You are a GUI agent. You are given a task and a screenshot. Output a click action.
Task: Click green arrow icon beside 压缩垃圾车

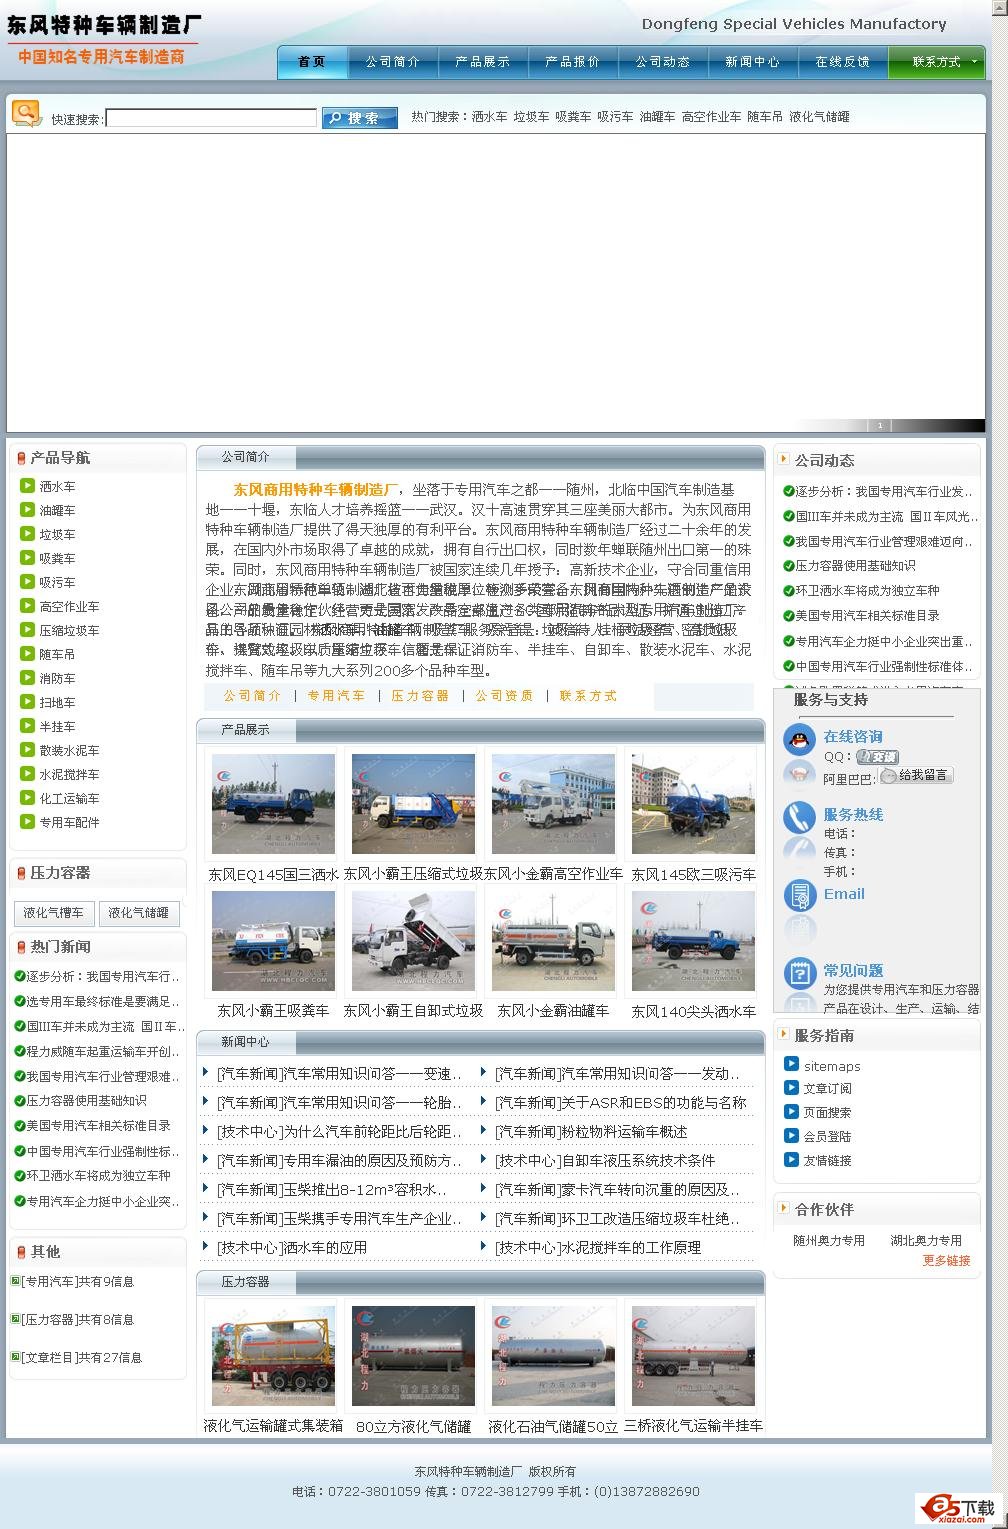coord(28,630)
